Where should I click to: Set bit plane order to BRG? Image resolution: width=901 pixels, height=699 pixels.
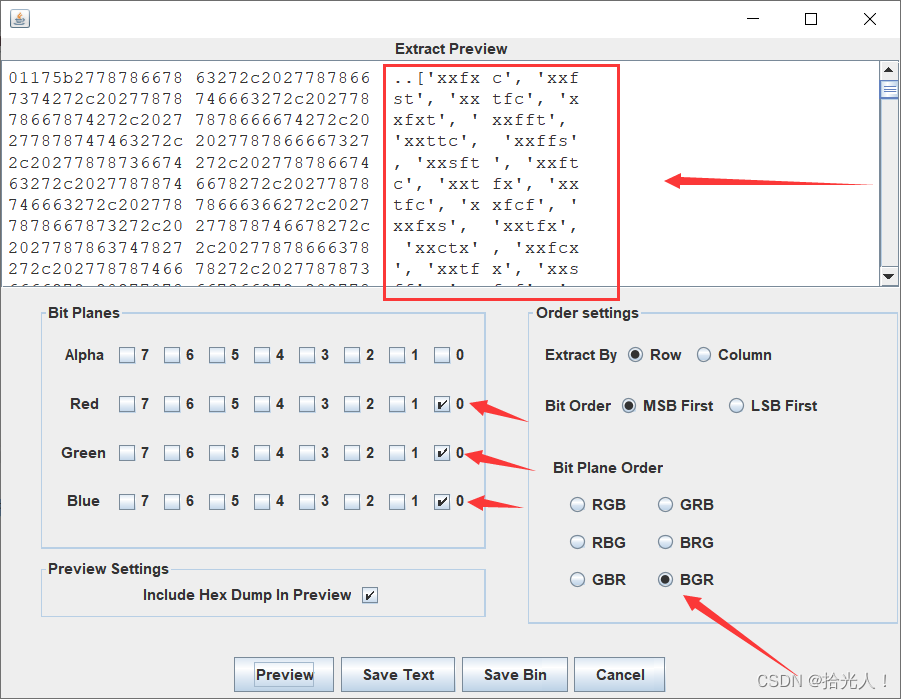tap(665, 542)
